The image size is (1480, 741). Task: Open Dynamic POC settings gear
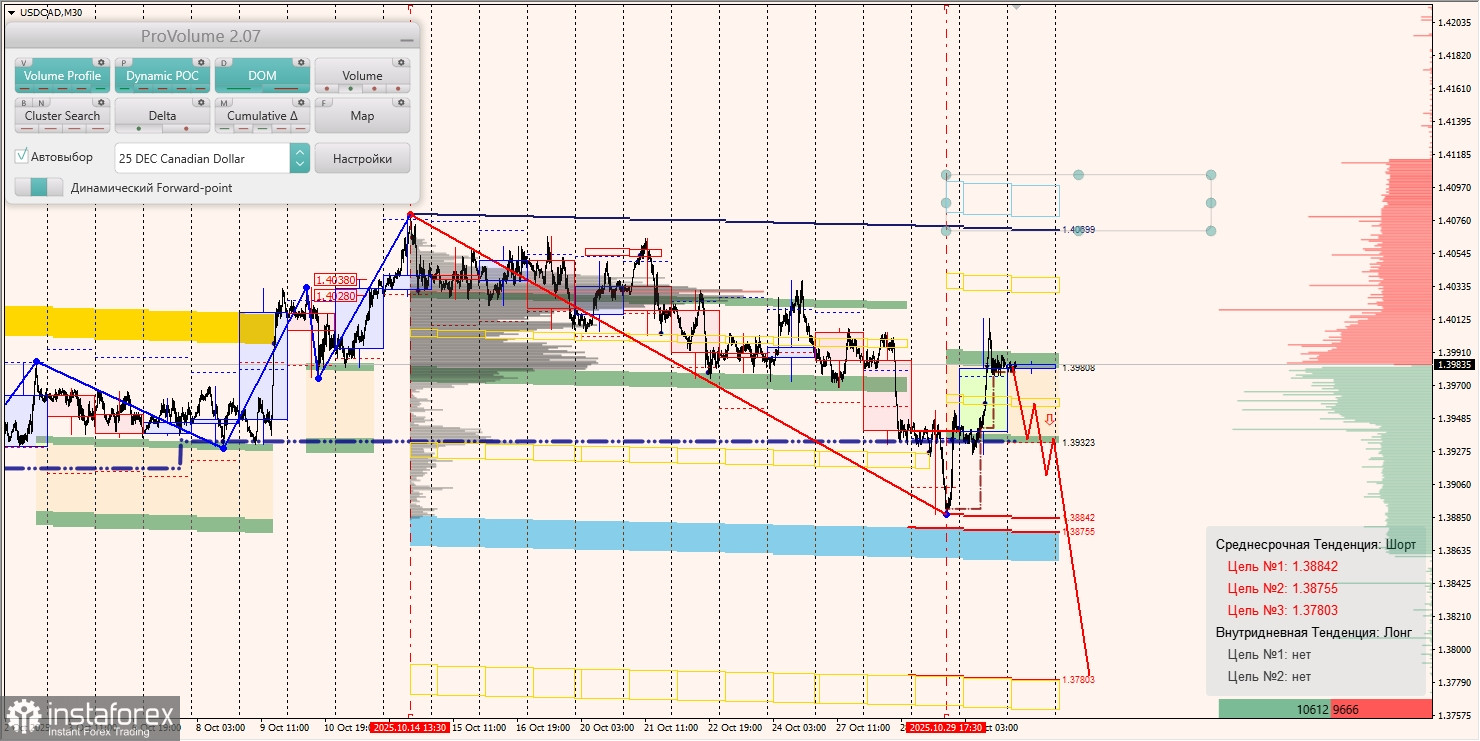point(201,62)
